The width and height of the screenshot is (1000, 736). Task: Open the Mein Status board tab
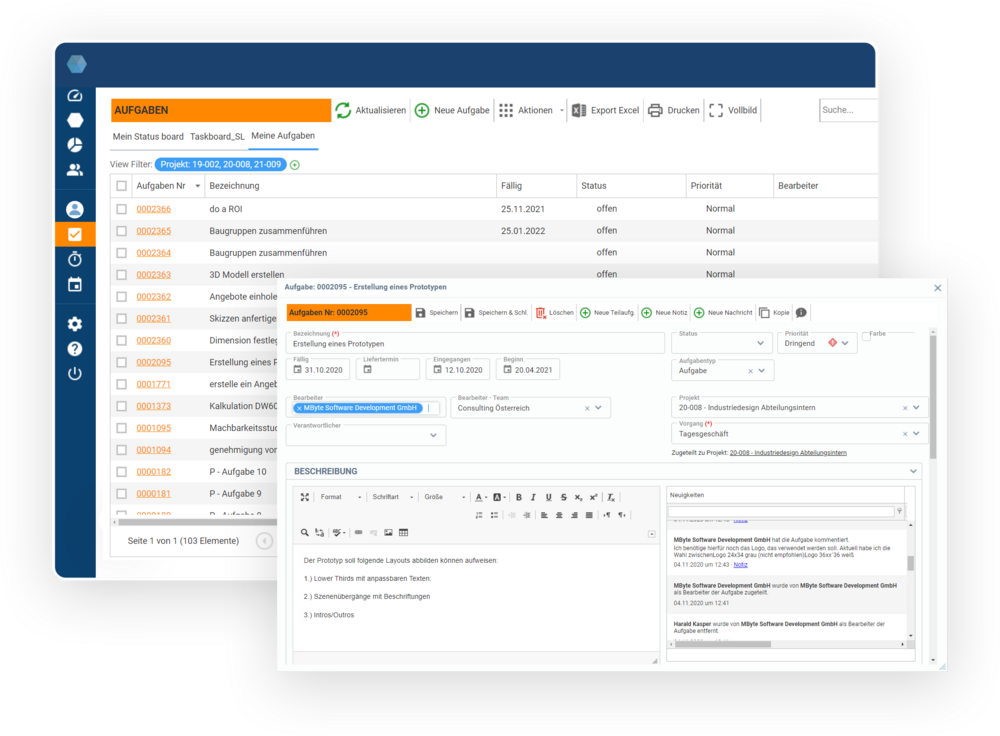(x=148, y=136)
